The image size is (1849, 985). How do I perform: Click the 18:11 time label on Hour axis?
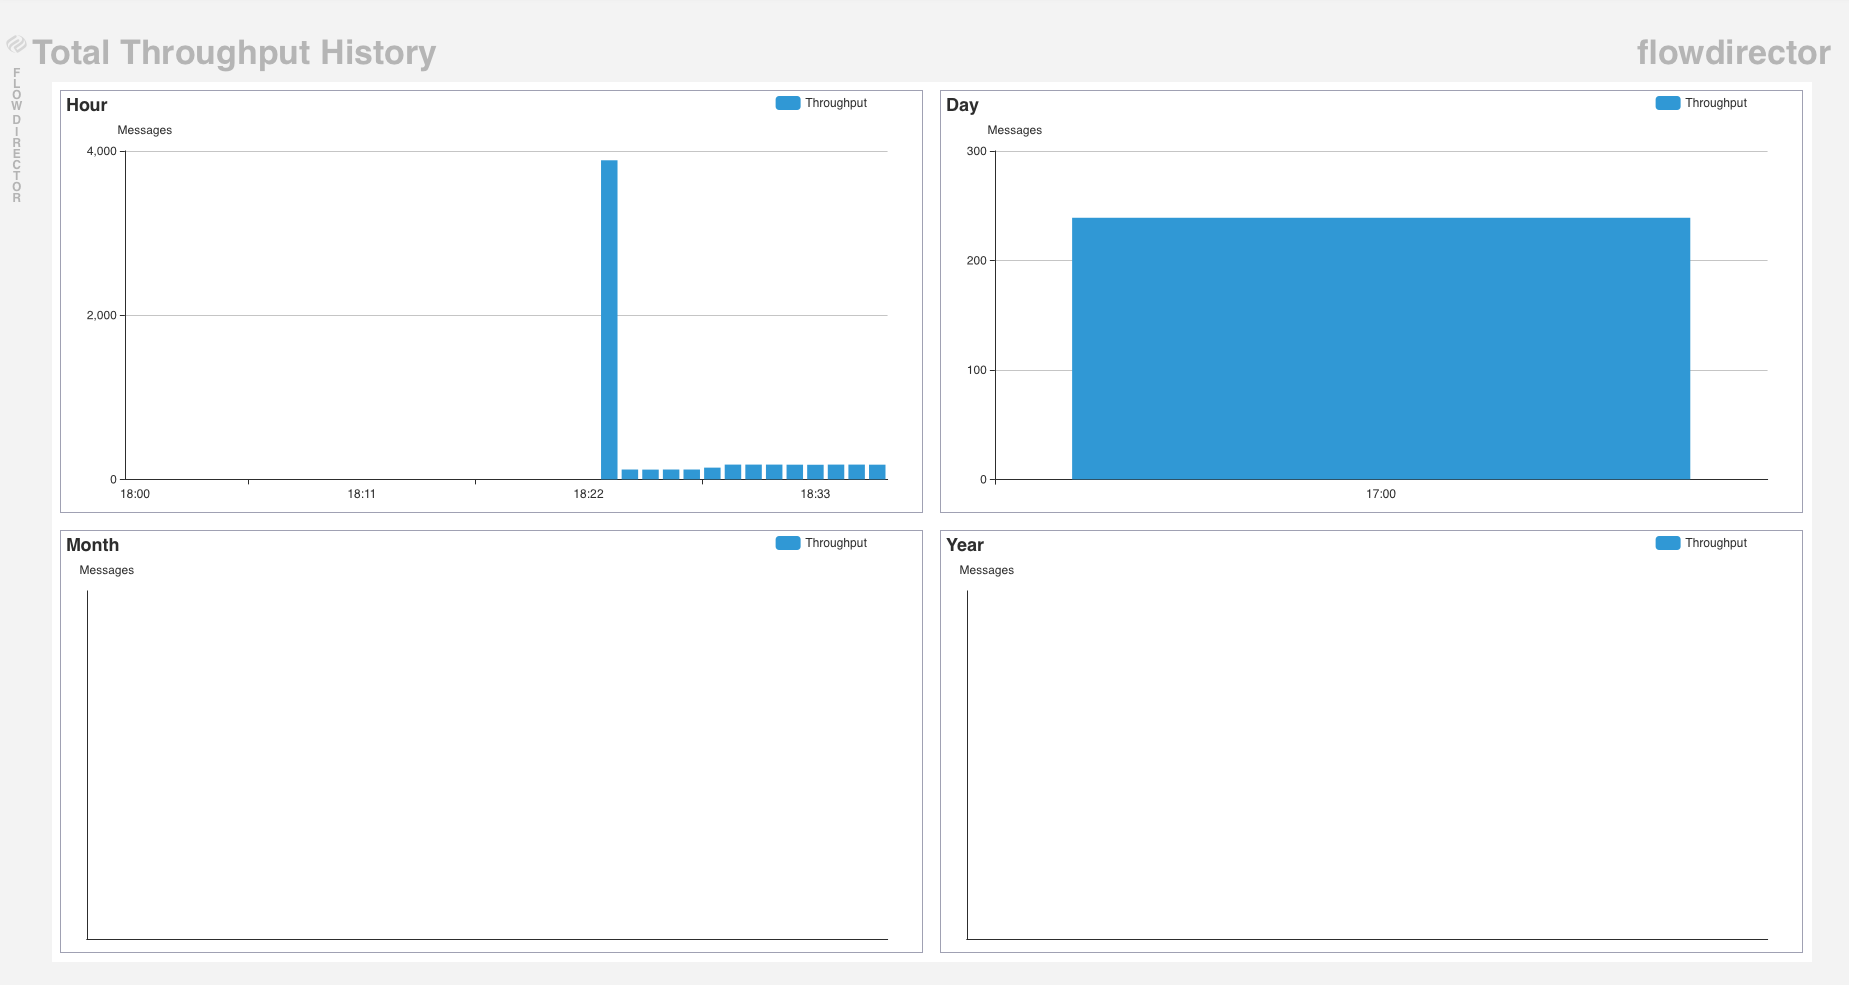[361, 494]
